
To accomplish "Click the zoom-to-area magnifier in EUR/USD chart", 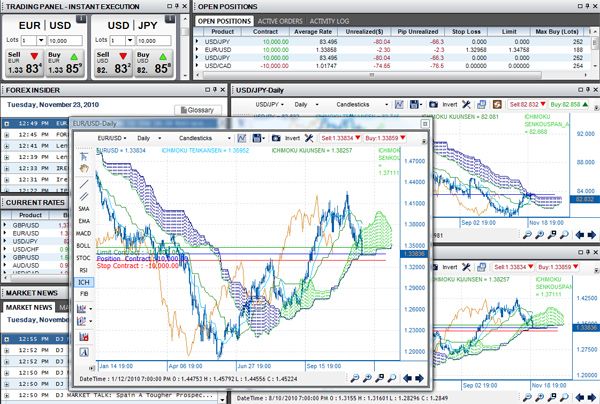I will click(x=379, y=378).
